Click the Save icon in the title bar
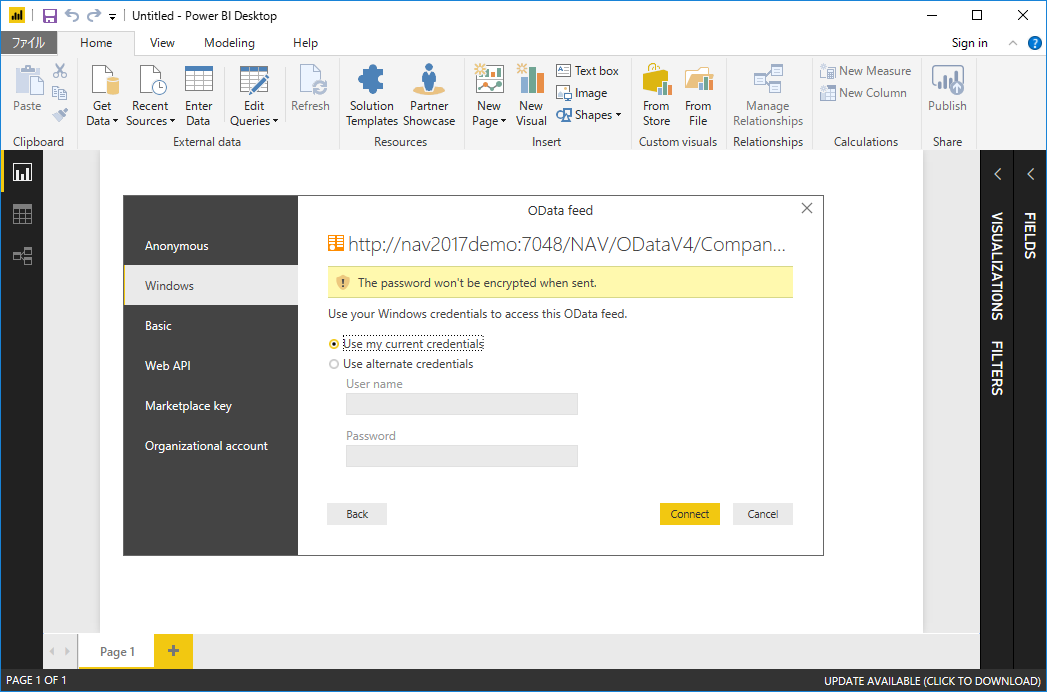Screen dimensions: 1047x692 pos(49,15)
